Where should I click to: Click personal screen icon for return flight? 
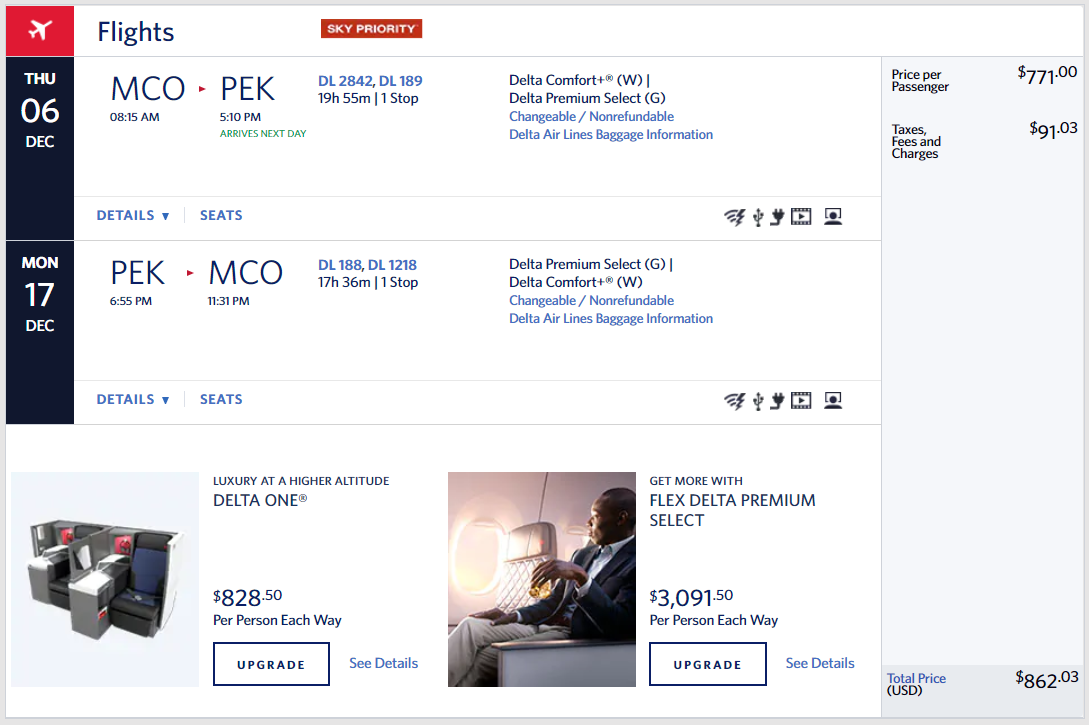(x=832, y=401)
